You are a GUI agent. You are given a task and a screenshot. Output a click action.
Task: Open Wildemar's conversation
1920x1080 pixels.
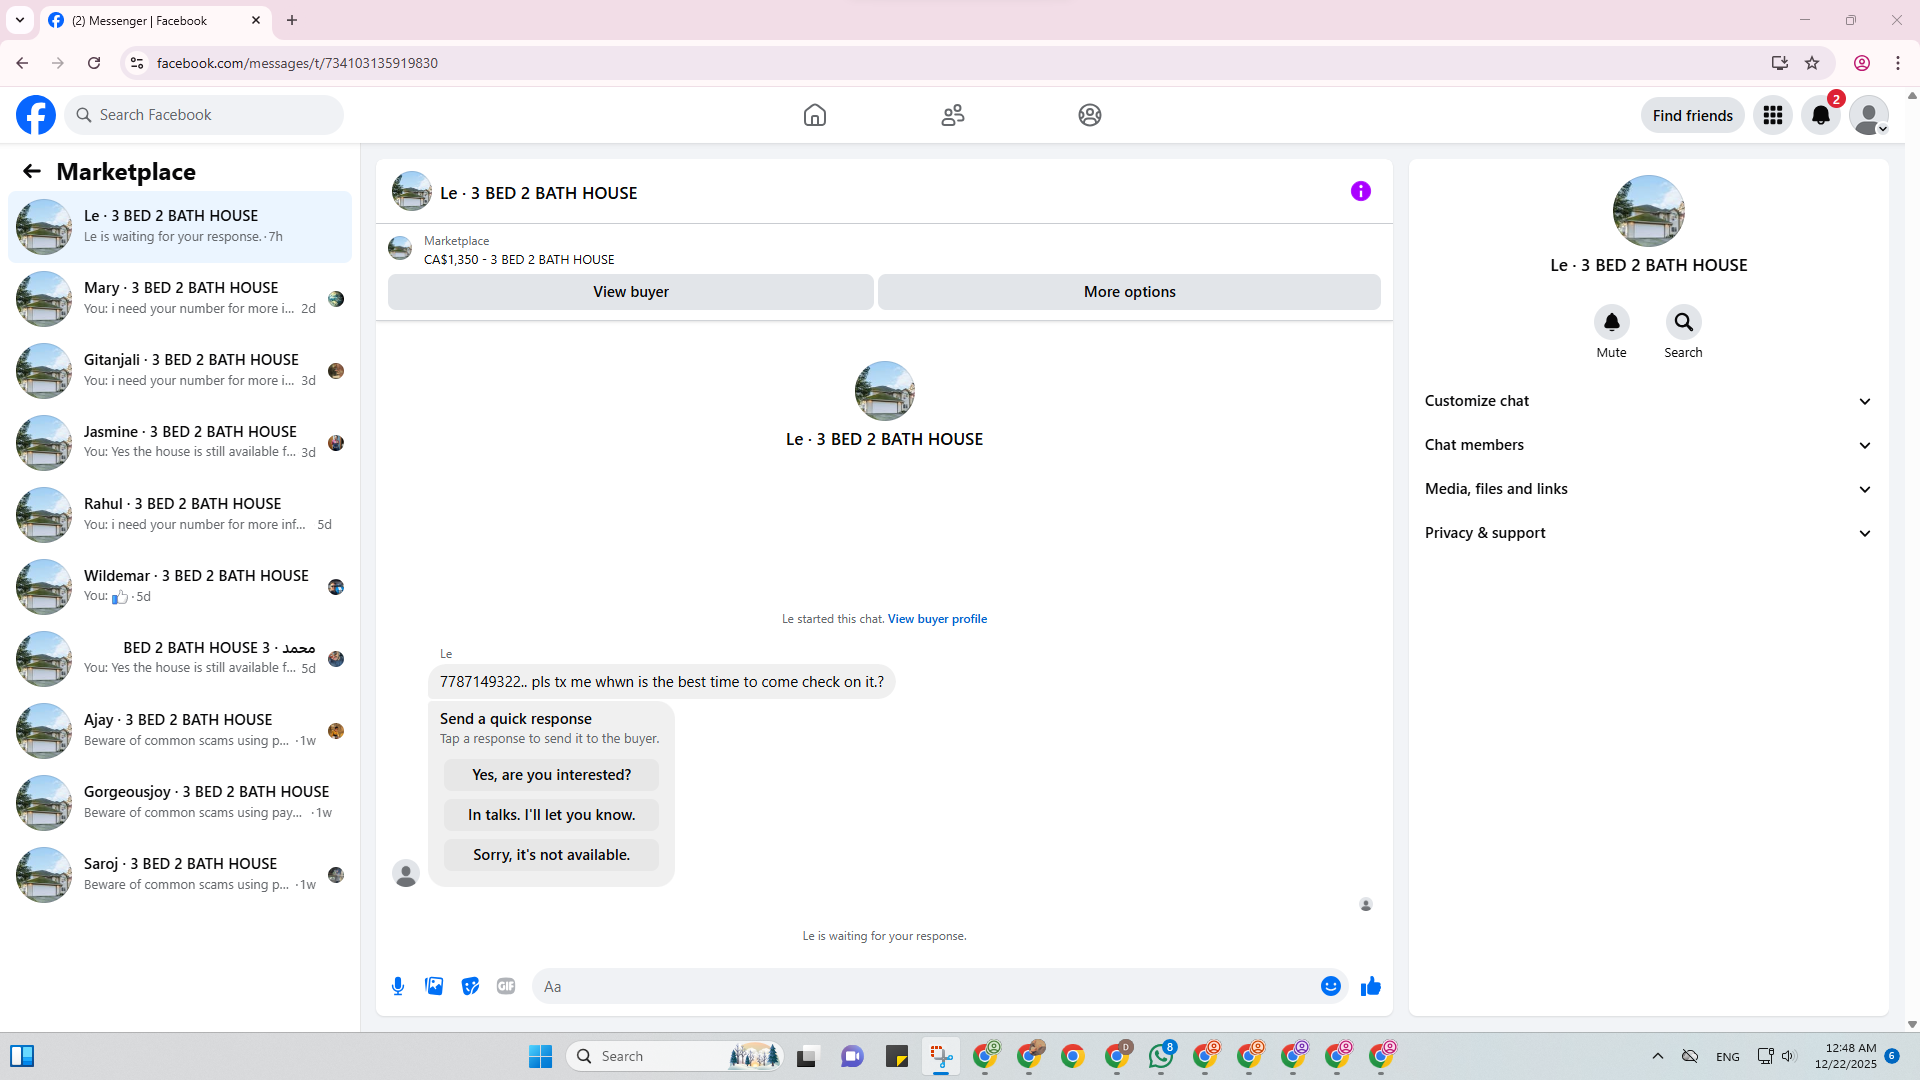click(x=180, y=587)
